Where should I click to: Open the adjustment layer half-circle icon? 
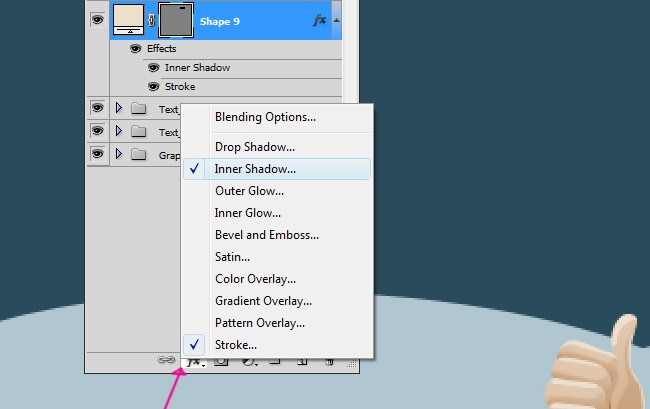(249, 363)
